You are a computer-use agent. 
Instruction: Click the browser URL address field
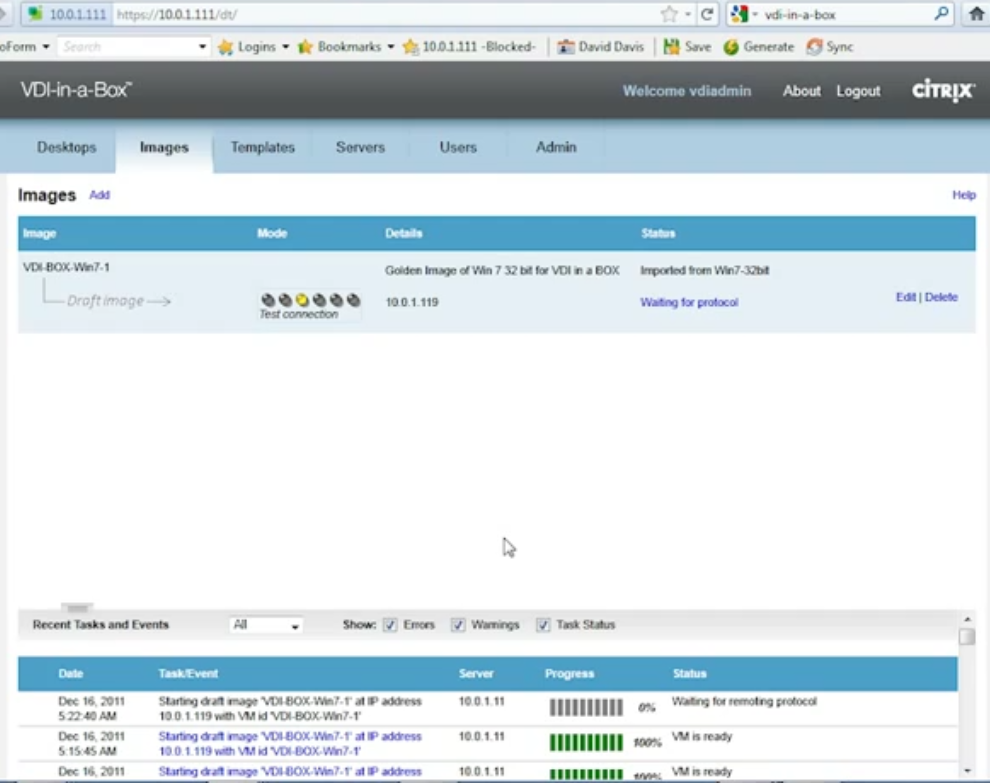click(385, 14)
